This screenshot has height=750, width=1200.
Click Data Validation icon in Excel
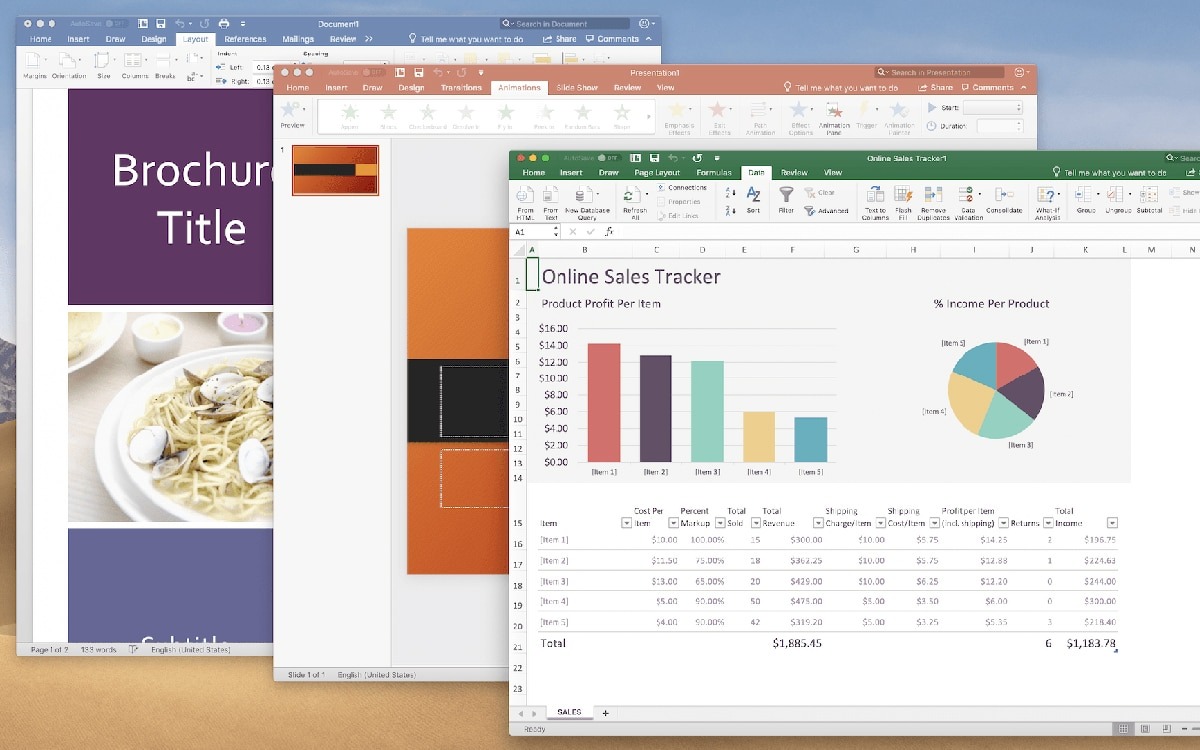pyautogui.click(x=967, y=194)
